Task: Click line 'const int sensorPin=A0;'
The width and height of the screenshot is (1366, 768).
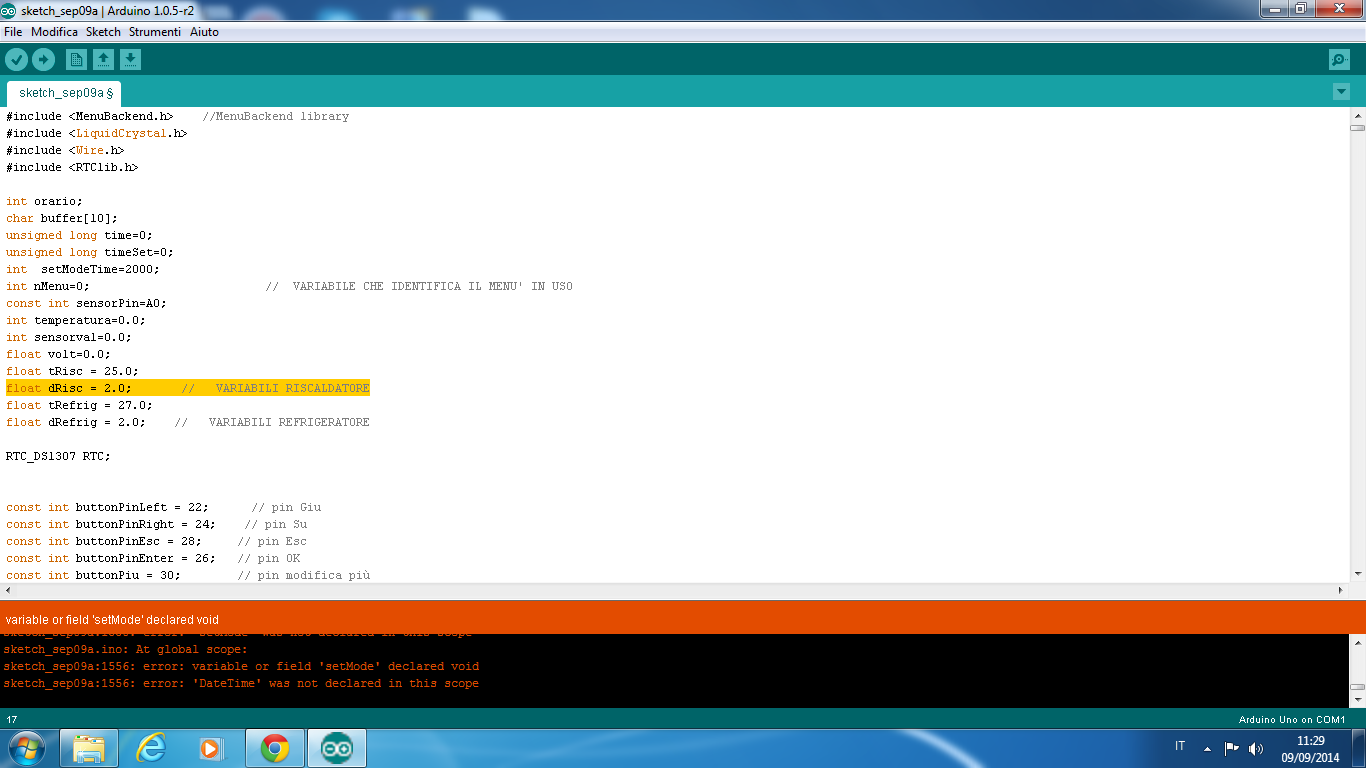Action: pos(86,303)
